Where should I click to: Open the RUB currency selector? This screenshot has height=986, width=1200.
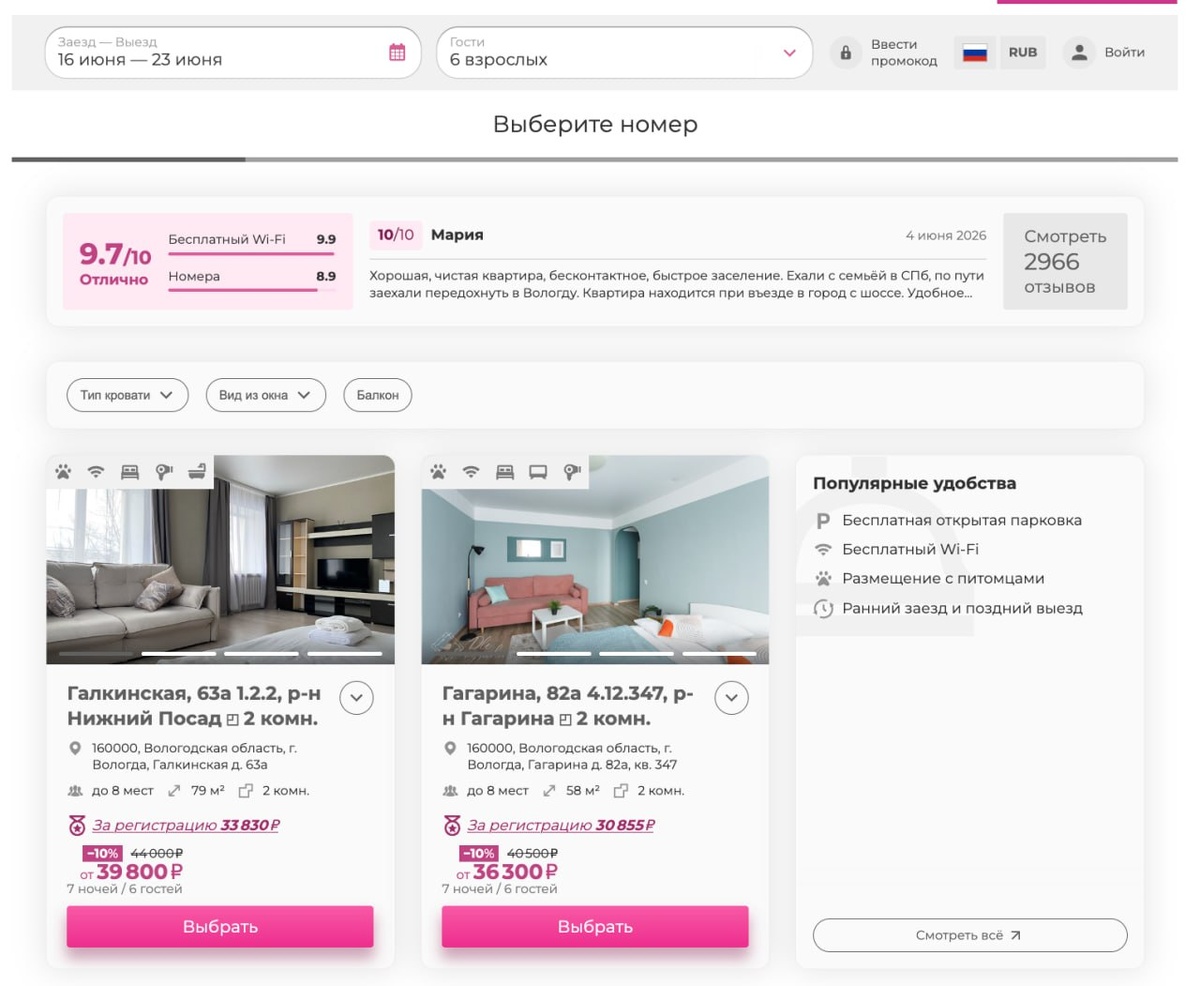coord(1023,52)
